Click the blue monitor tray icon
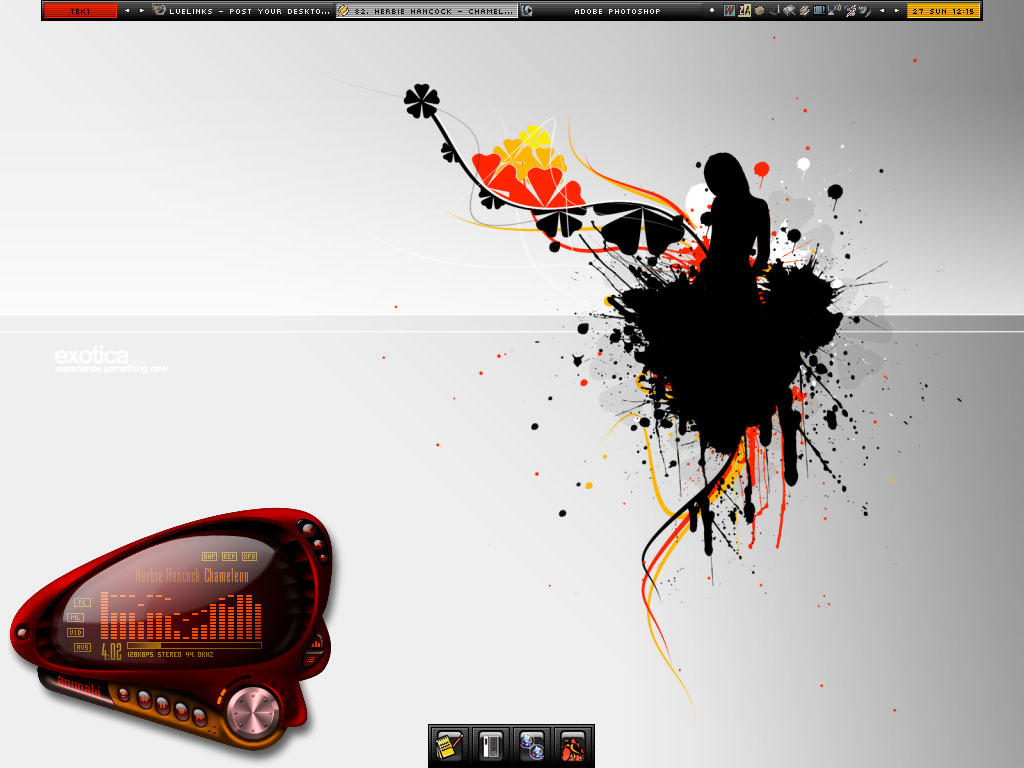This screenshot has width=1024, height=768. [x=819, y=10]
